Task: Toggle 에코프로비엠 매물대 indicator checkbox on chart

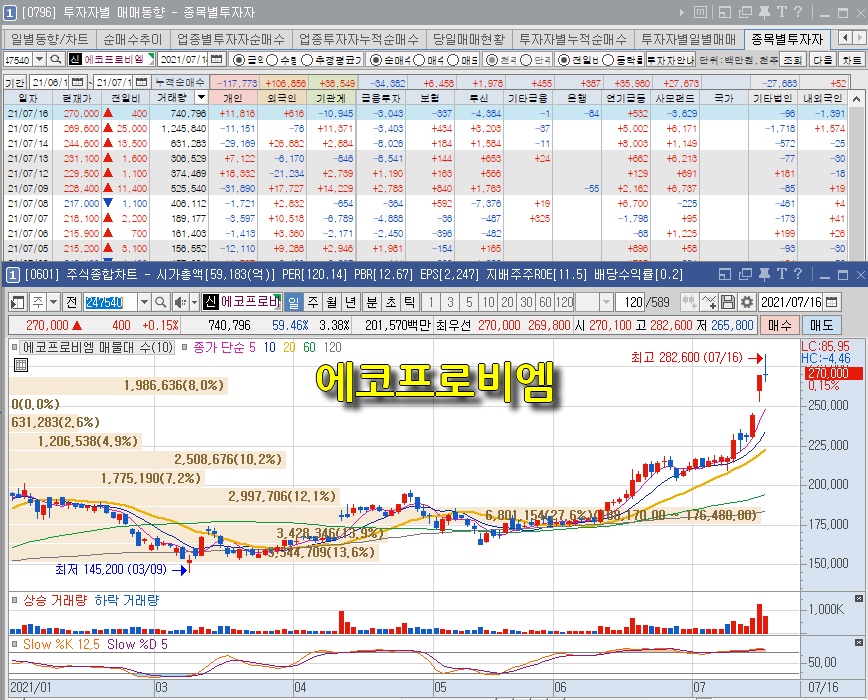Action: pyautogui.click(x=14, y=348)
